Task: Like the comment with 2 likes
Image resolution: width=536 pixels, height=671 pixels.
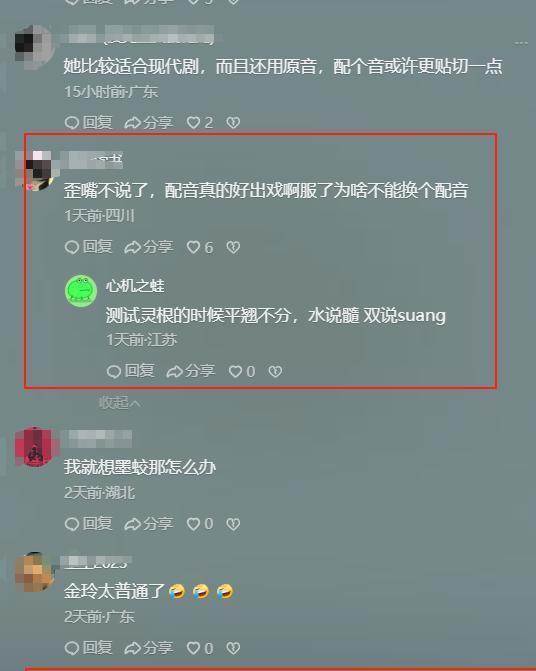Action: [200, 123]
